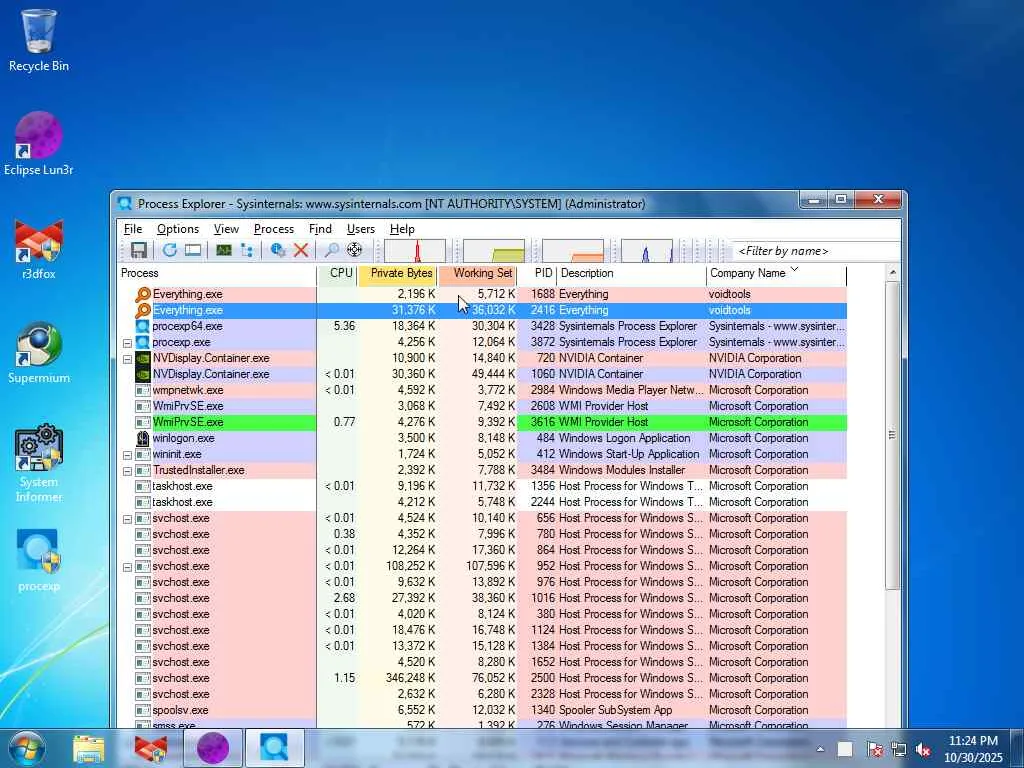Sort by the CPU column header

coord(337,274)
